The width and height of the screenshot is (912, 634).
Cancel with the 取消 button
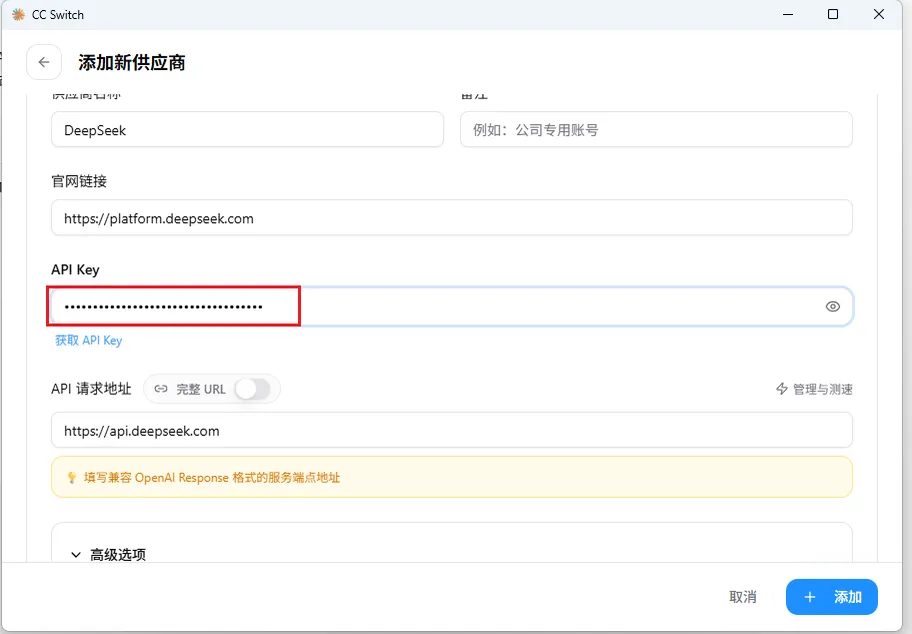pyautogui.click(x=743, y=597)
